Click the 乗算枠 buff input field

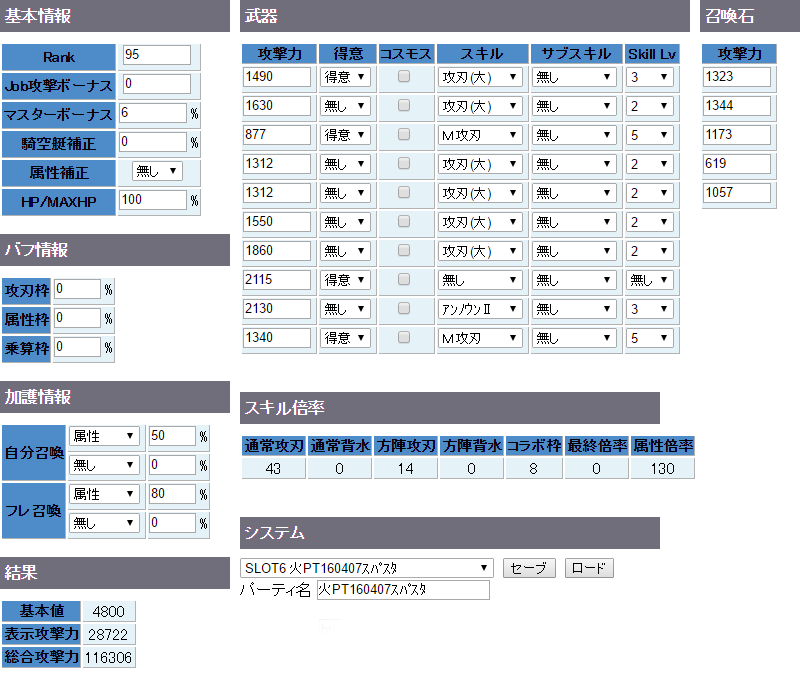(x=78, y=347)
